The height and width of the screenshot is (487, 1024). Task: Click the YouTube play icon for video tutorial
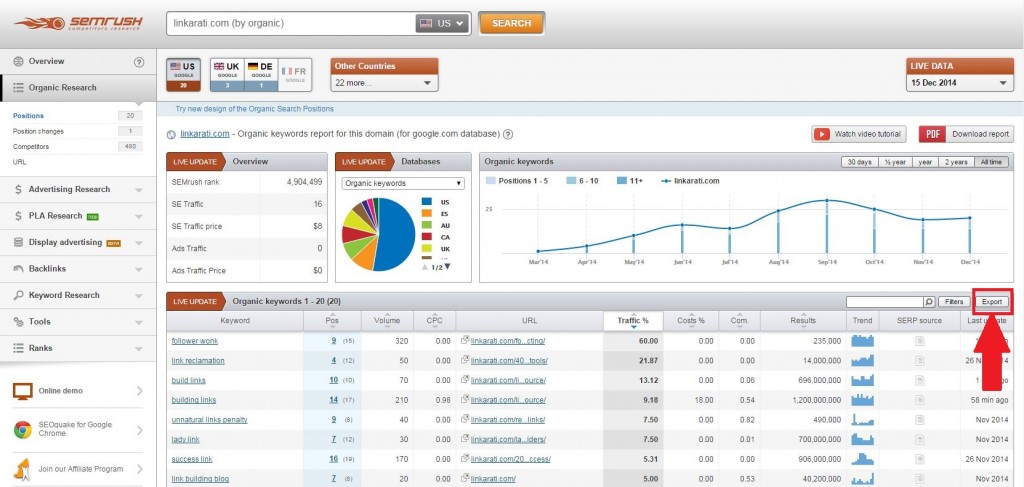(822, 134)
